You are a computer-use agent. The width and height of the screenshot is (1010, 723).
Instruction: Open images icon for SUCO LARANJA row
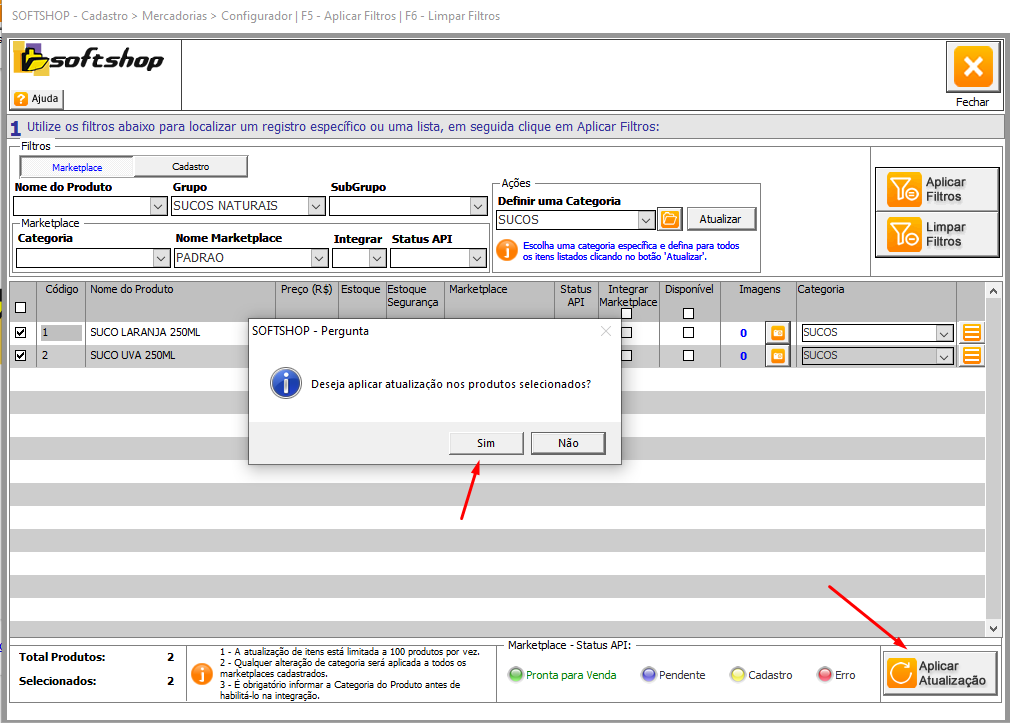777,332
